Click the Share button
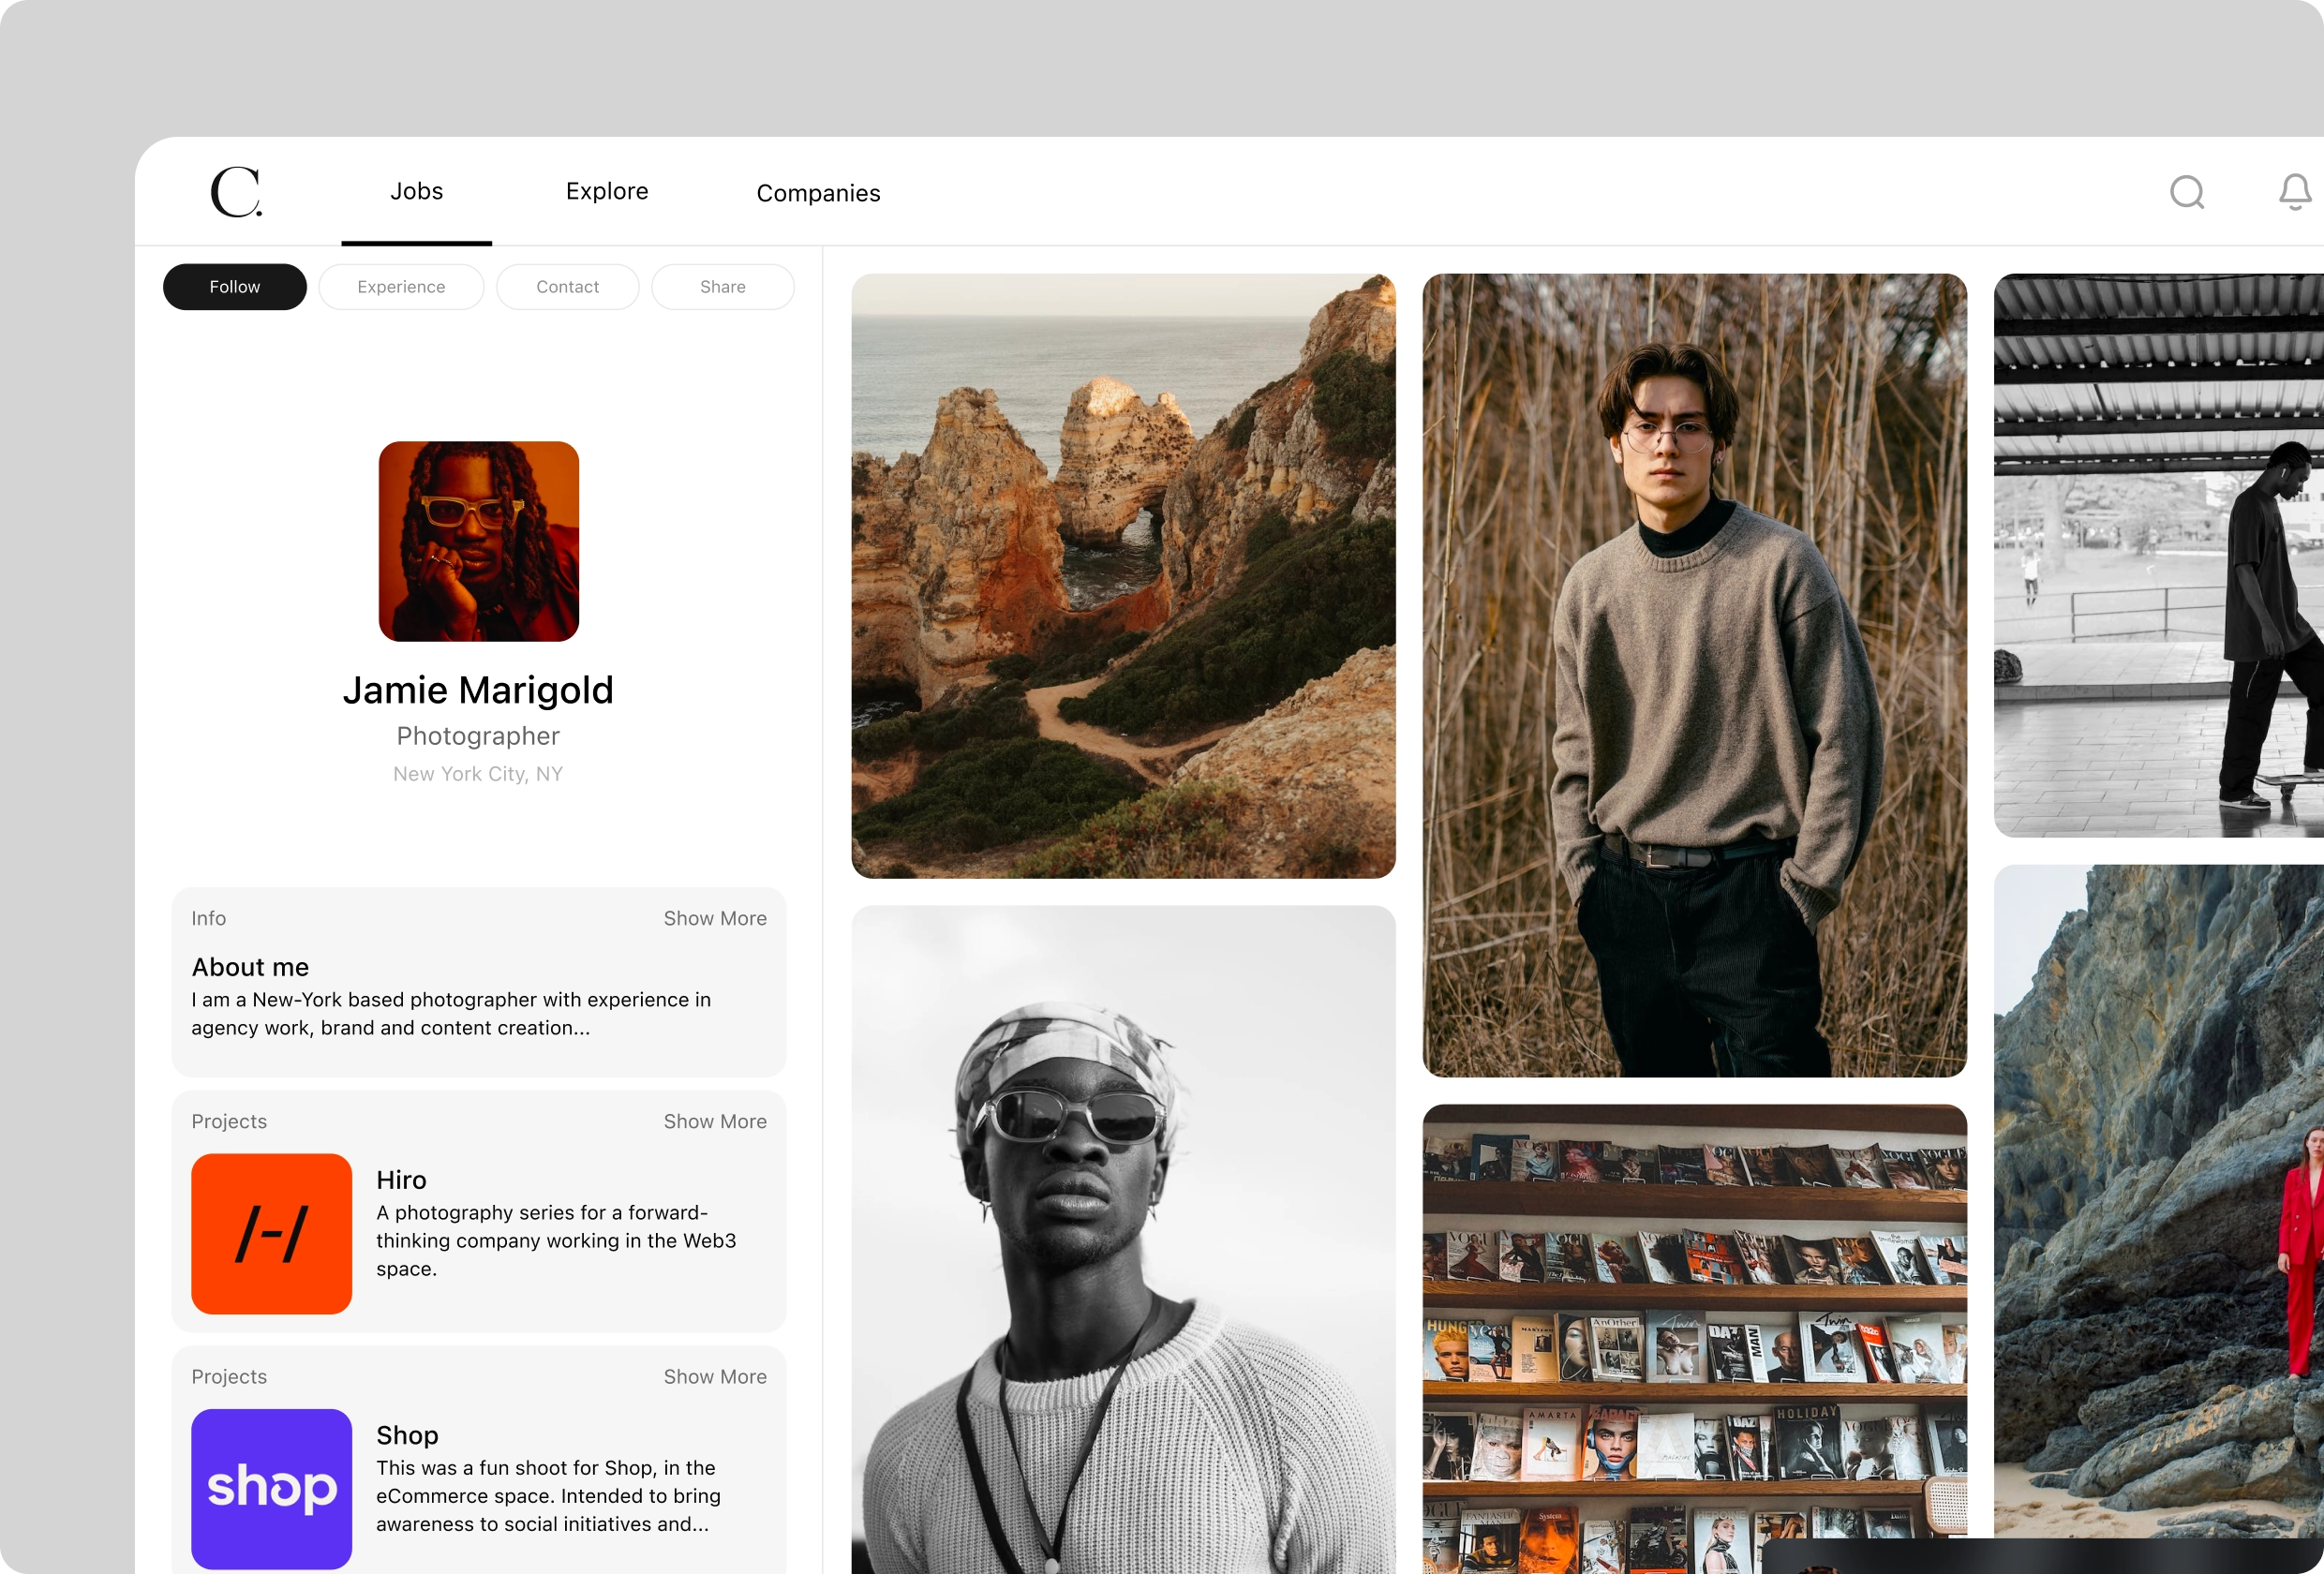 click(722, 287)
